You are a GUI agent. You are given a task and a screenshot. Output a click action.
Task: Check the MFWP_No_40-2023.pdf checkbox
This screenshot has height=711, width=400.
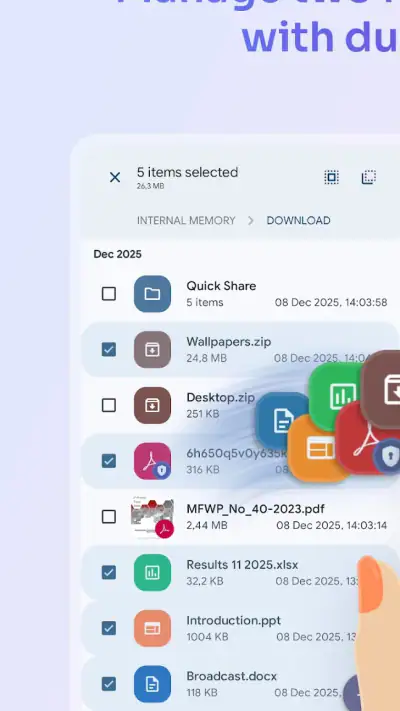click(109, 516)
